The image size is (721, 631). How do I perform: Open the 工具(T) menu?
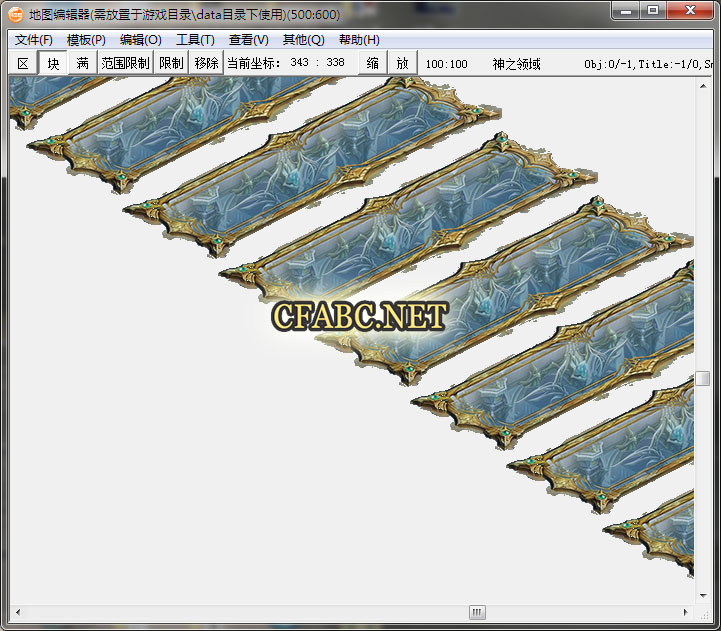[195, 40]
